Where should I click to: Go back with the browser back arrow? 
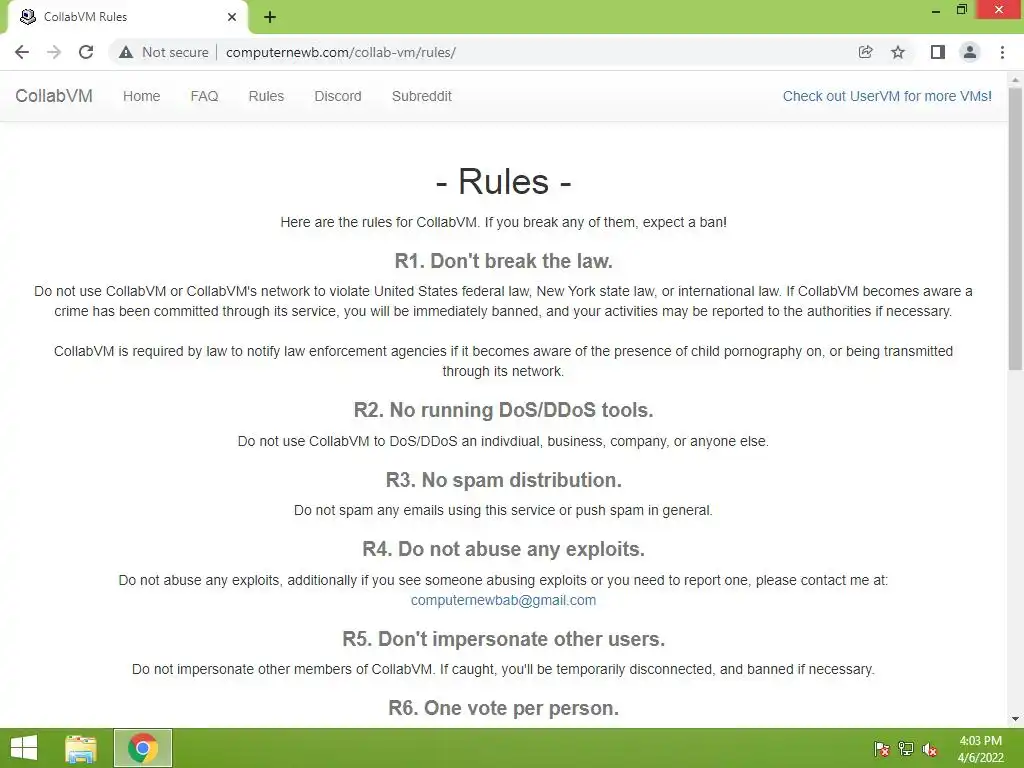point(22,52)
